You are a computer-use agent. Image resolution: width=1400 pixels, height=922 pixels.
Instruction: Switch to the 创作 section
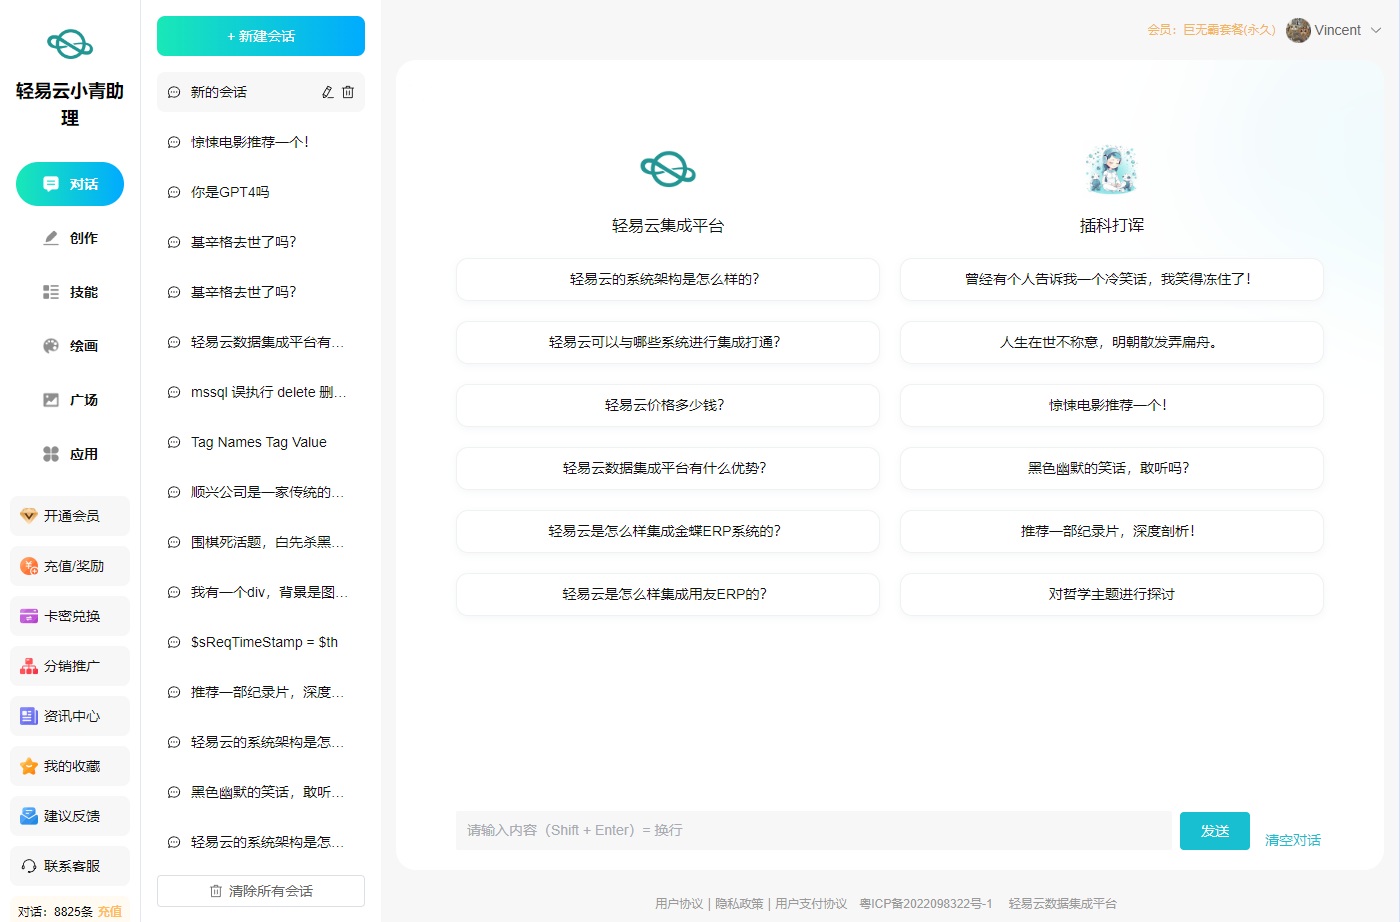pyautogui.click(x=70, y=238)
